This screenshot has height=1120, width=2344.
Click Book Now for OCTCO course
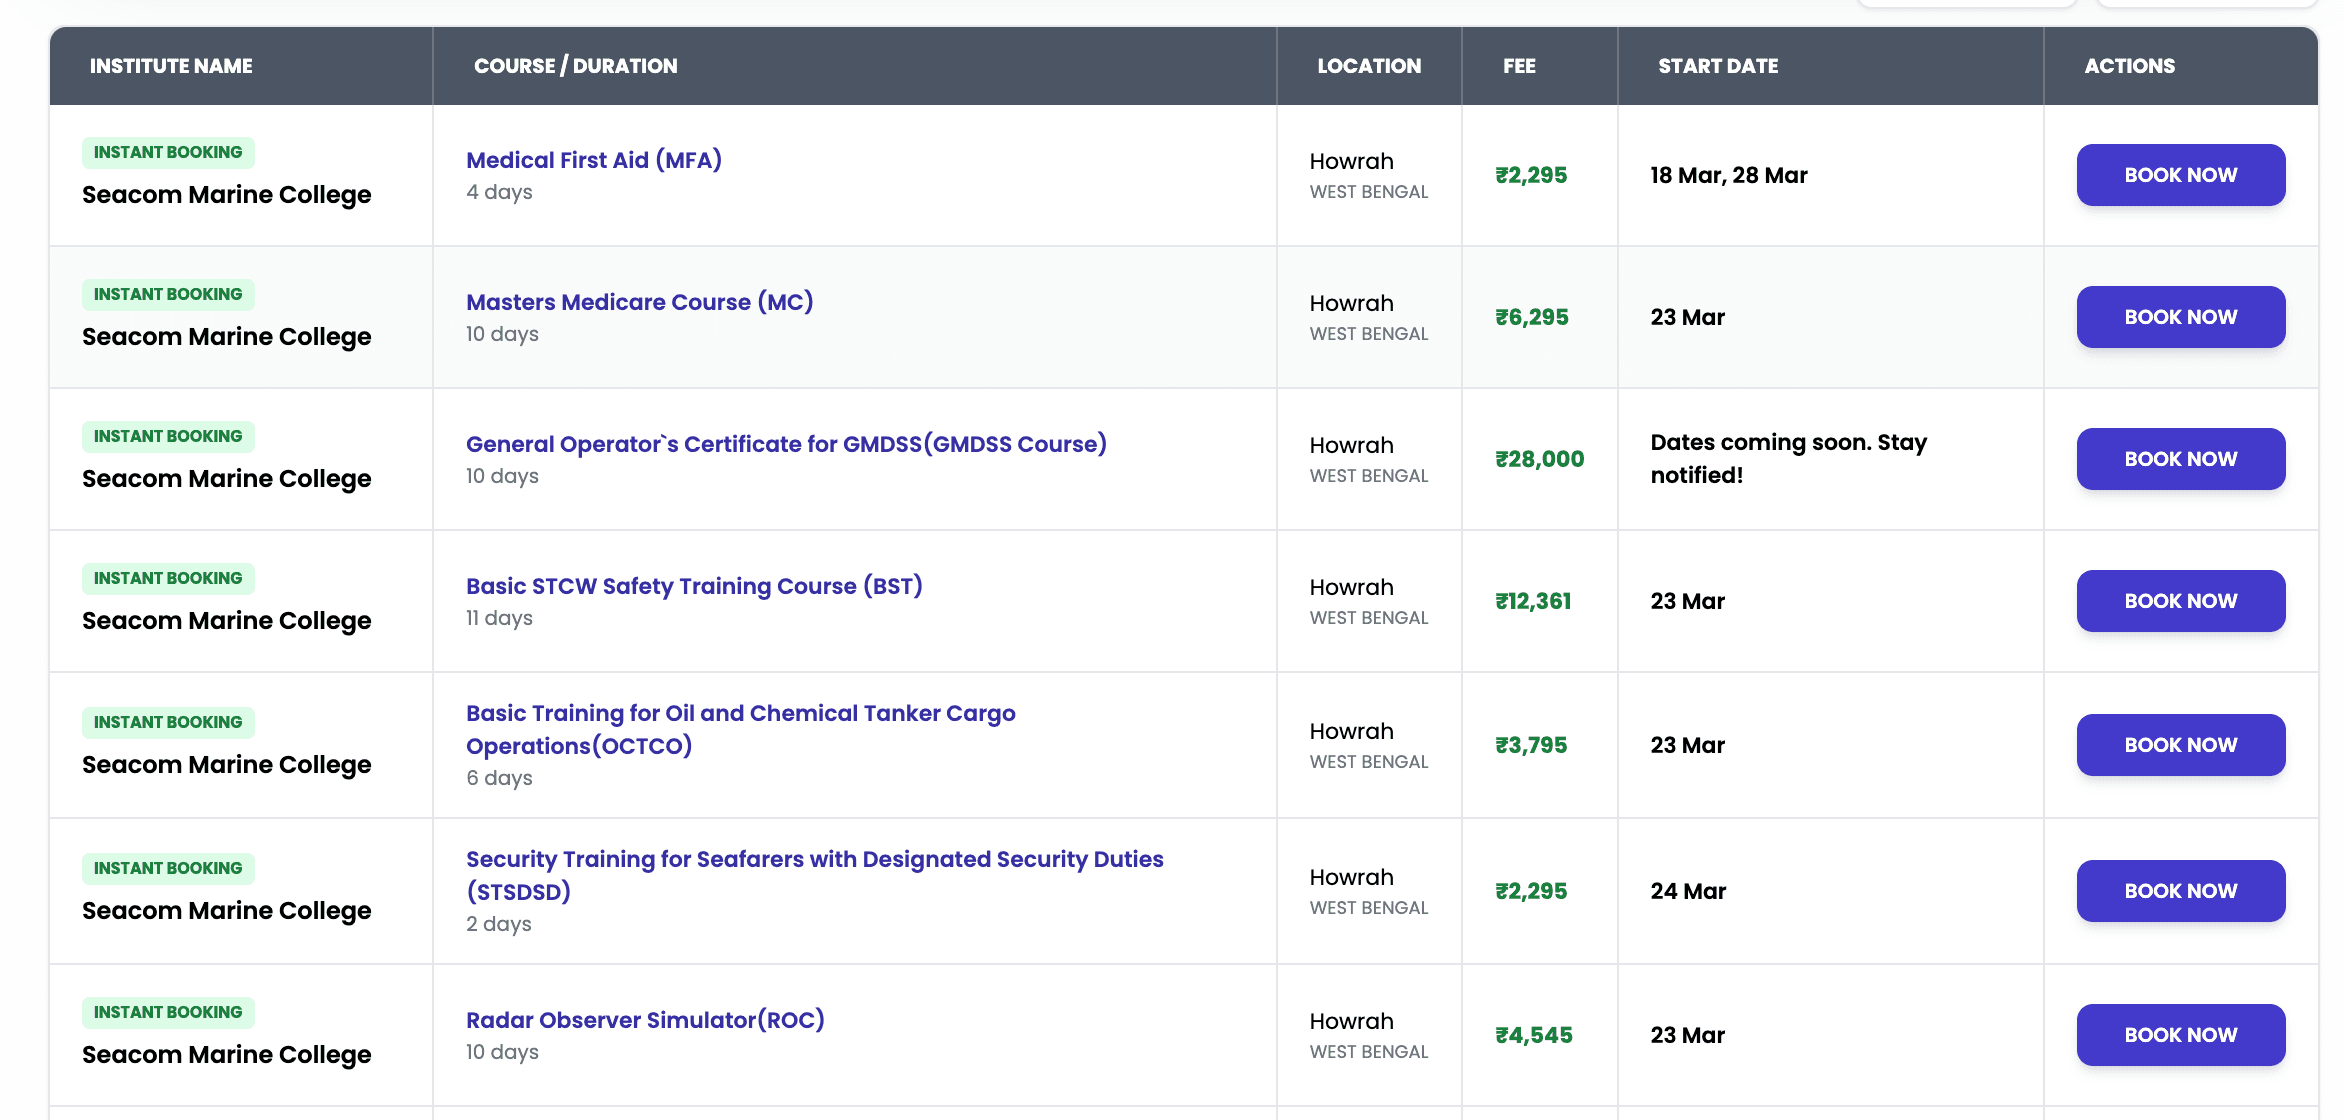2180,745
